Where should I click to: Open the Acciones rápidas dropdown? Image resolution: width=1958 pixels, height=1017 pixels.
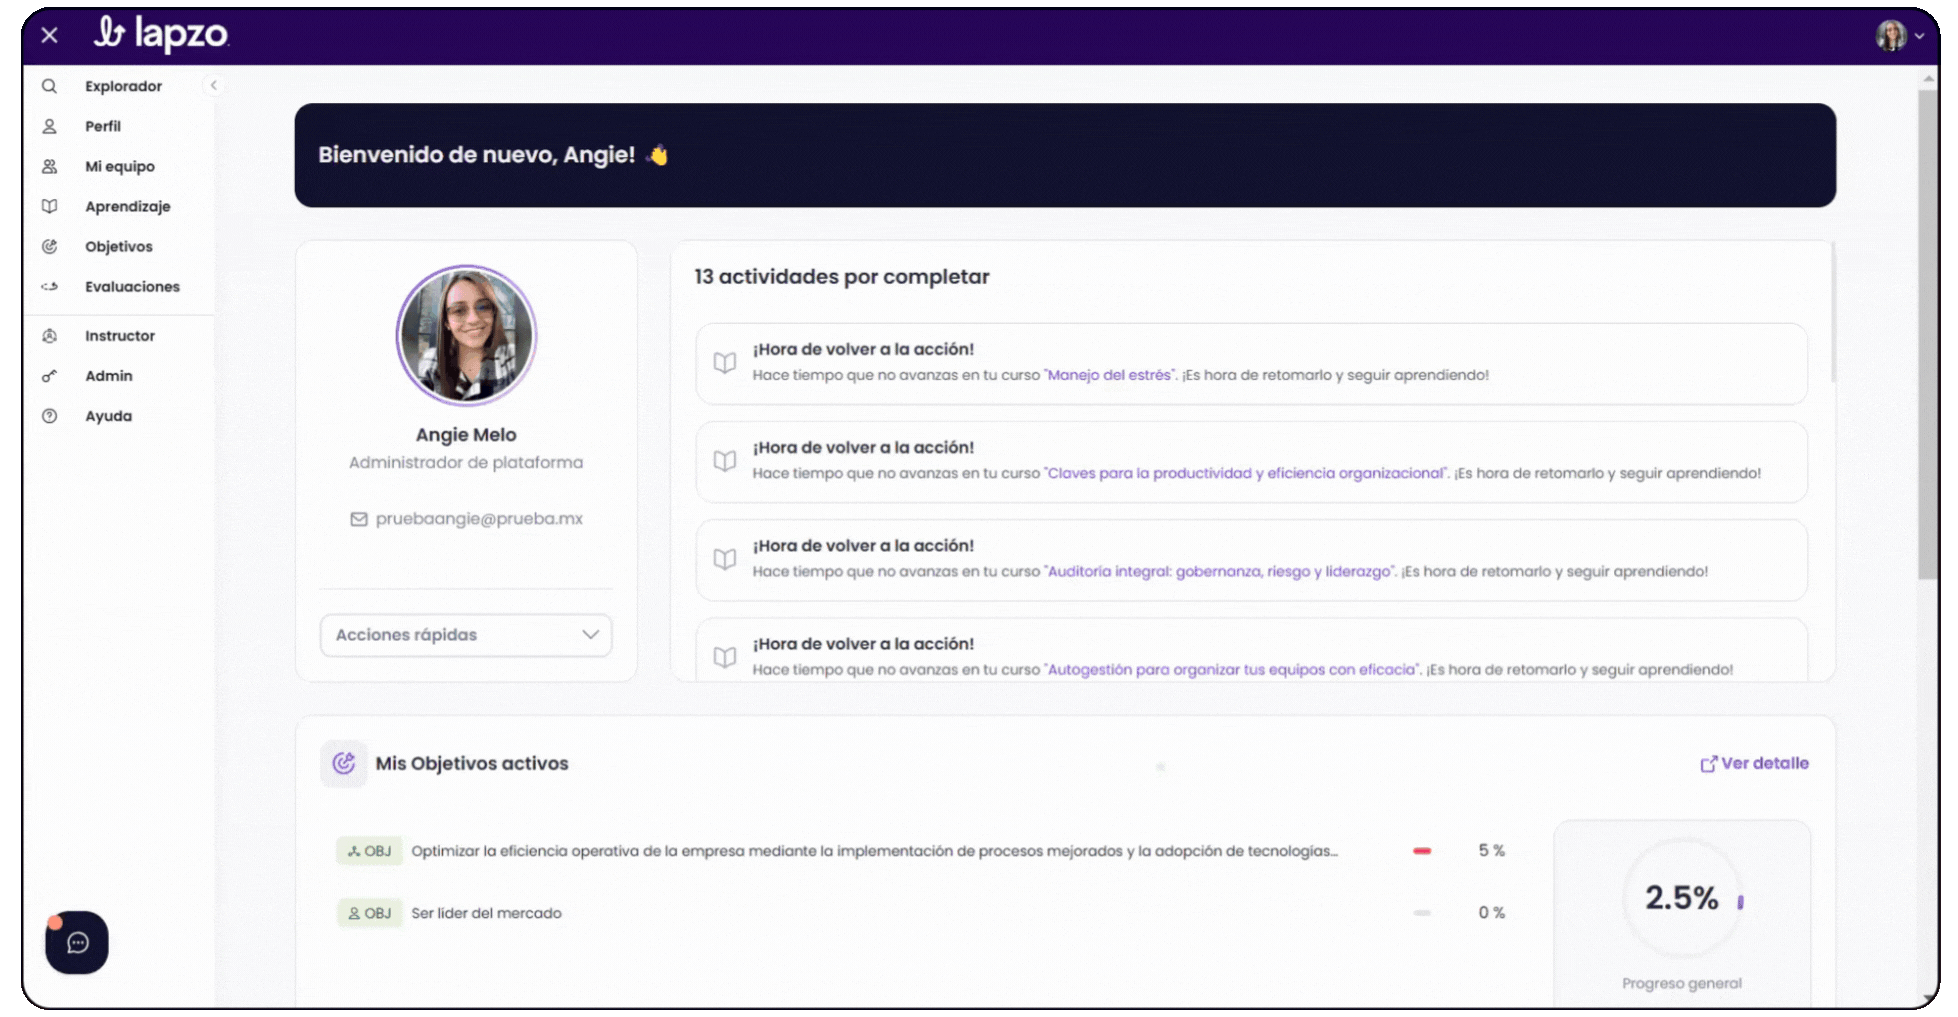(466, 635)
